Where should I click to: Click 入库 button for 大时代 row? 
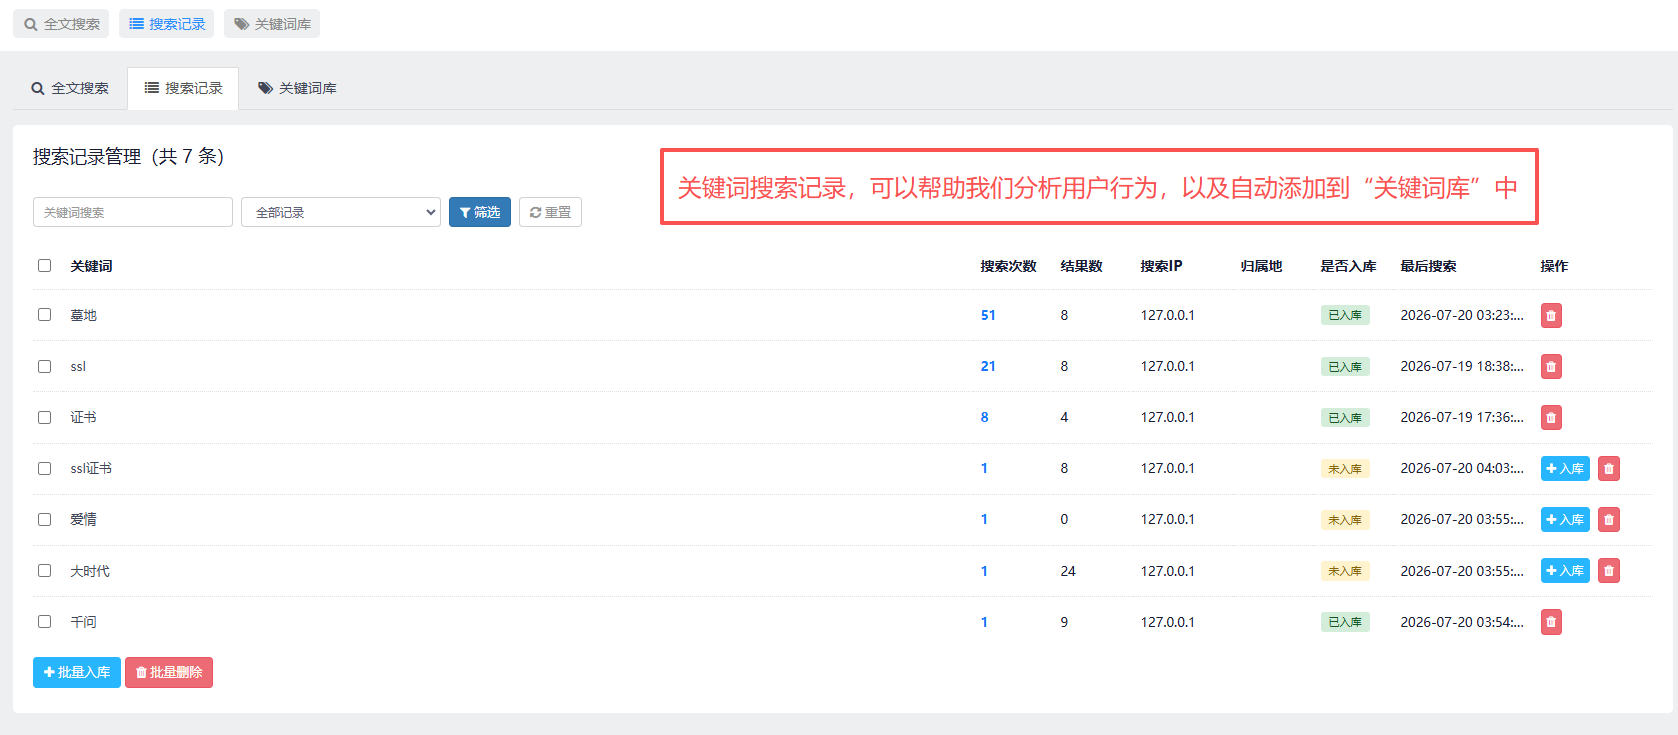click(x=1565, y=571)
